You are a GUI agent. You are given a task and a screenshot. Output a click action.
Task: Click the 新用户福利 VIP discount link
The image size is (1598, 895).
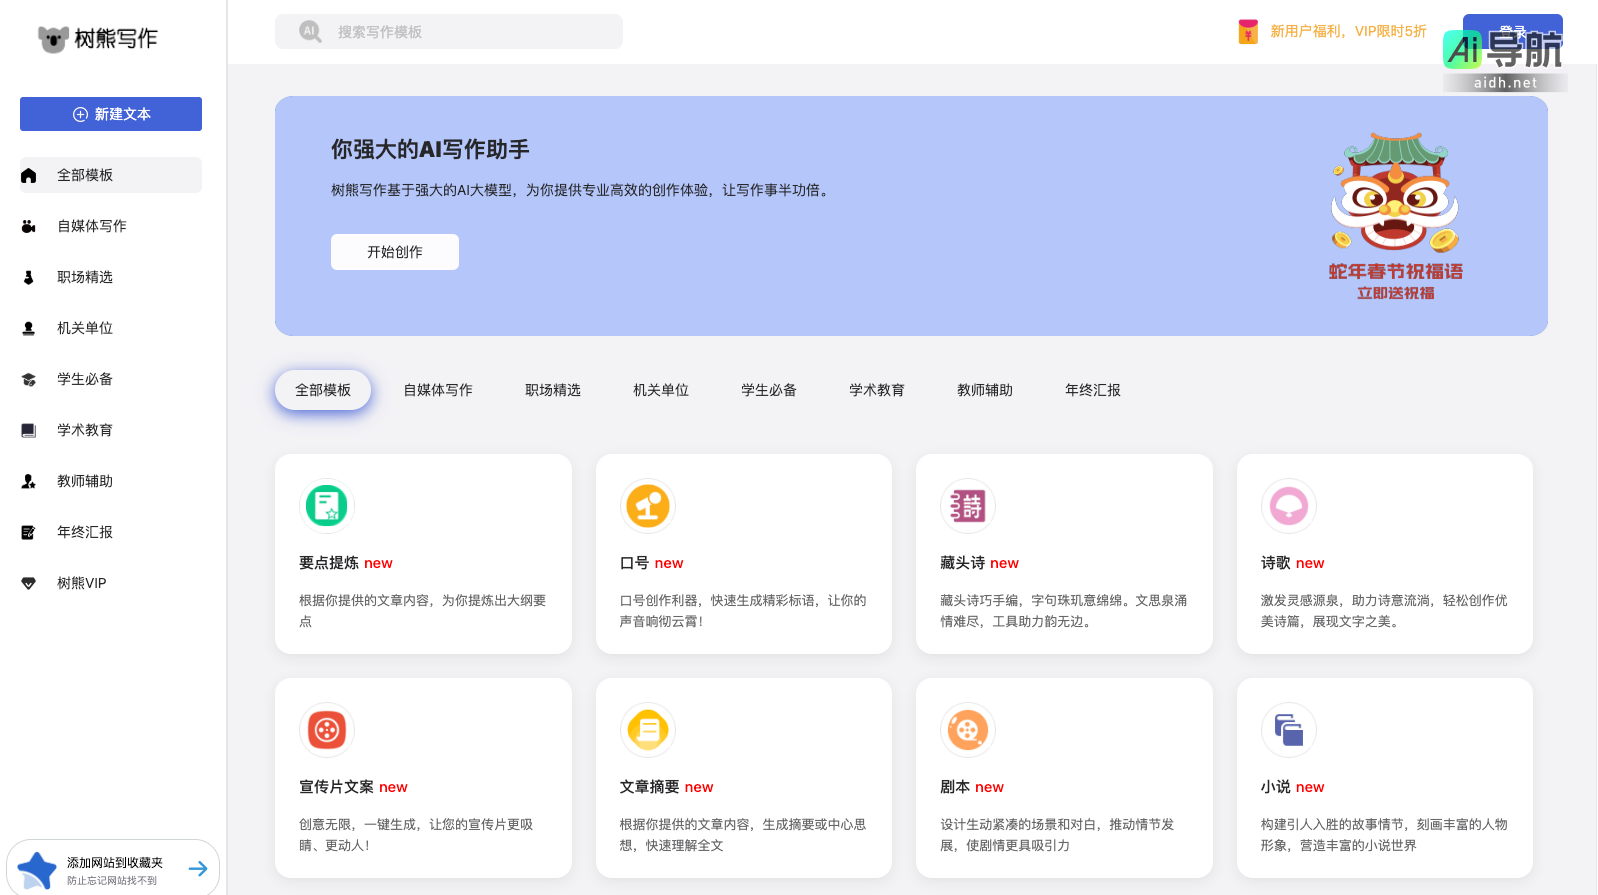(x=1347, y=32)
